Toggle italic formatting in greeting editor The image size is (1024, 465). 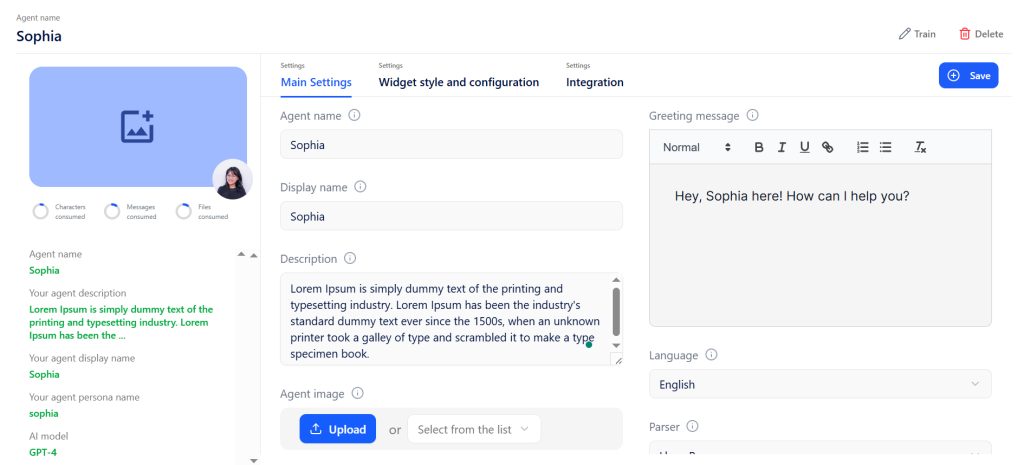tap(782, 147)
